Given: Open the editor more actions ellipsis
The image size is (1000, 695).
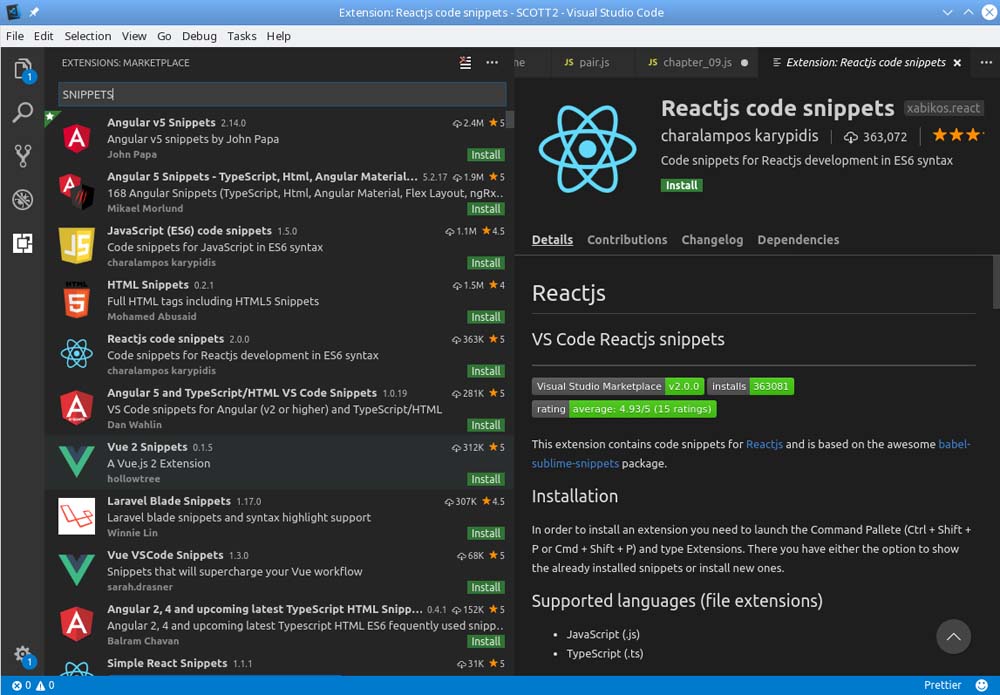Looking at the screenshot, I should click(981, 63).
